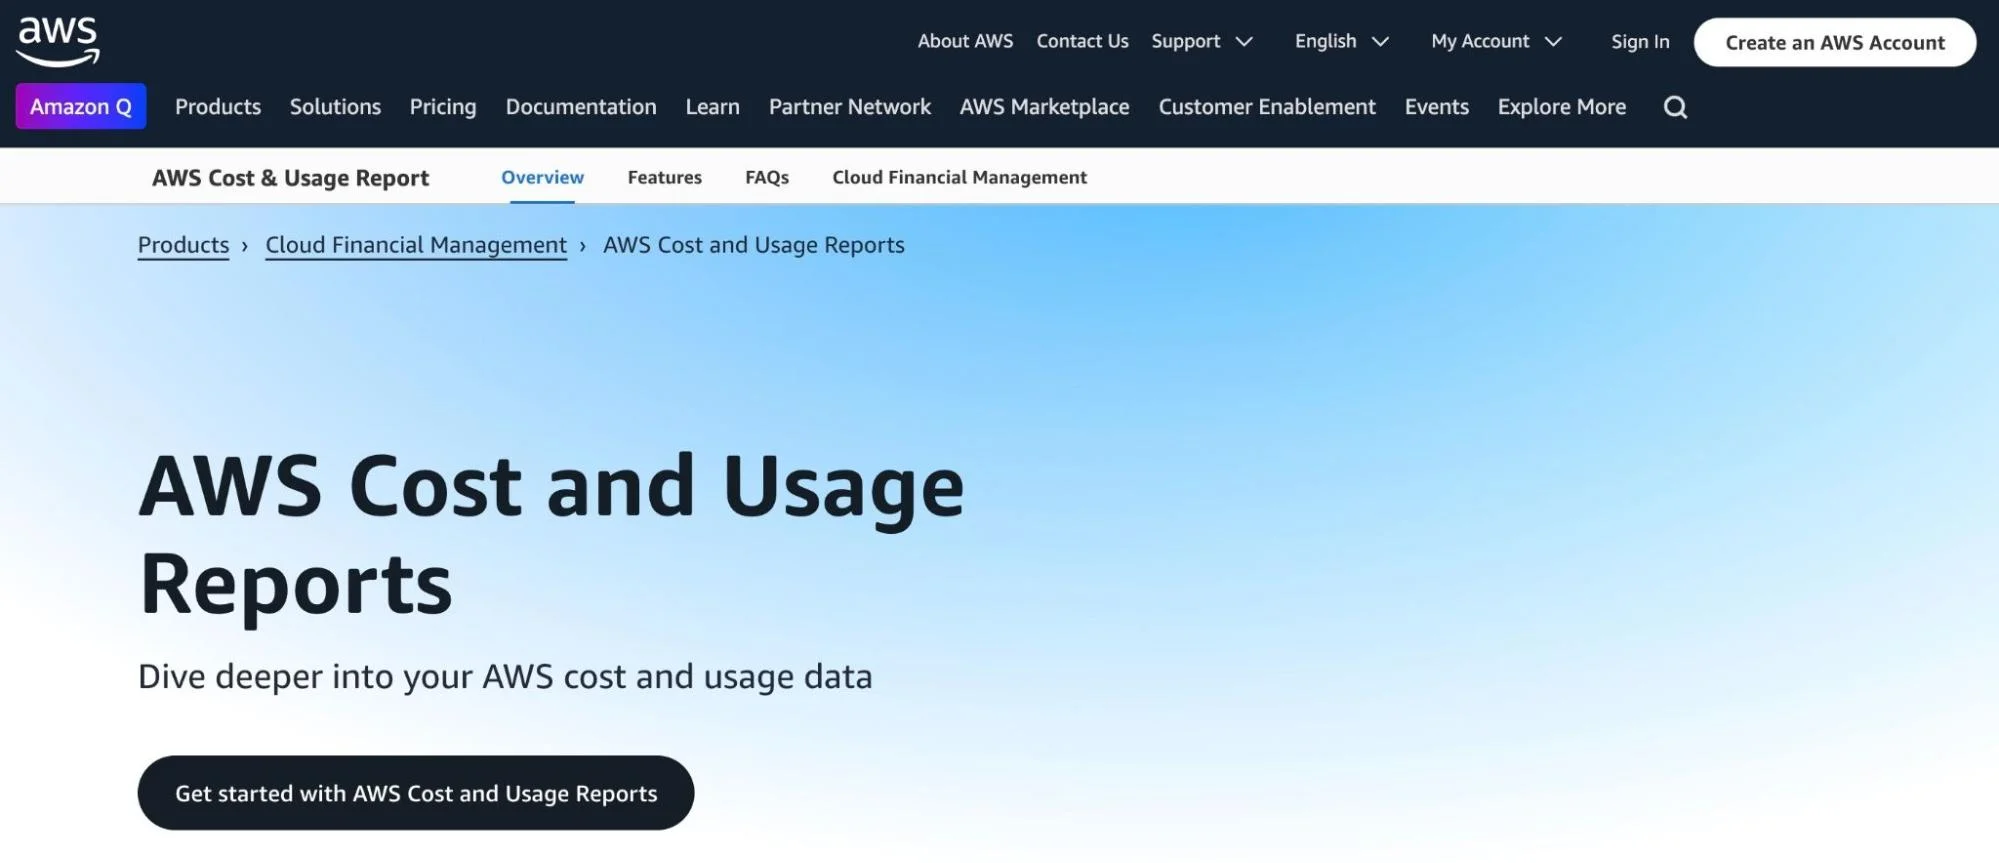Open the Partner Network menu
Image resolution: width=1999 pixels, height=863 pixels.
click(x=849, y=106)
